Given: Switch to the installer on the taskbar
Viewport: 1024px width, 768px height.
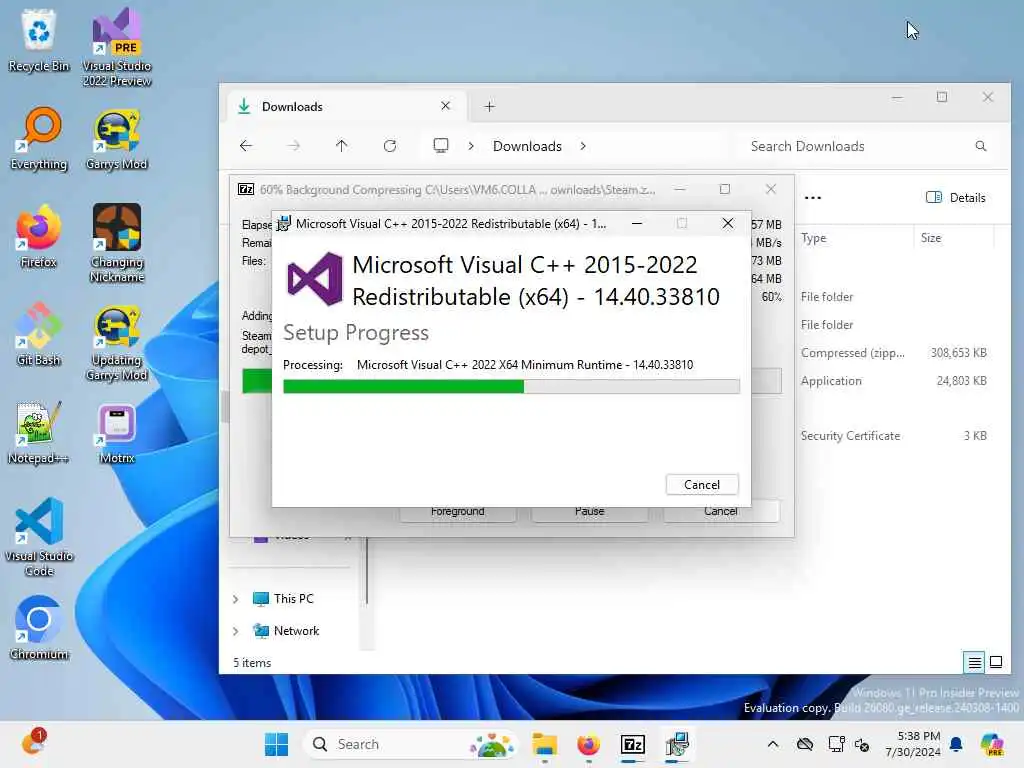Looking at the screenshot, I should click(x=677, y=744).
